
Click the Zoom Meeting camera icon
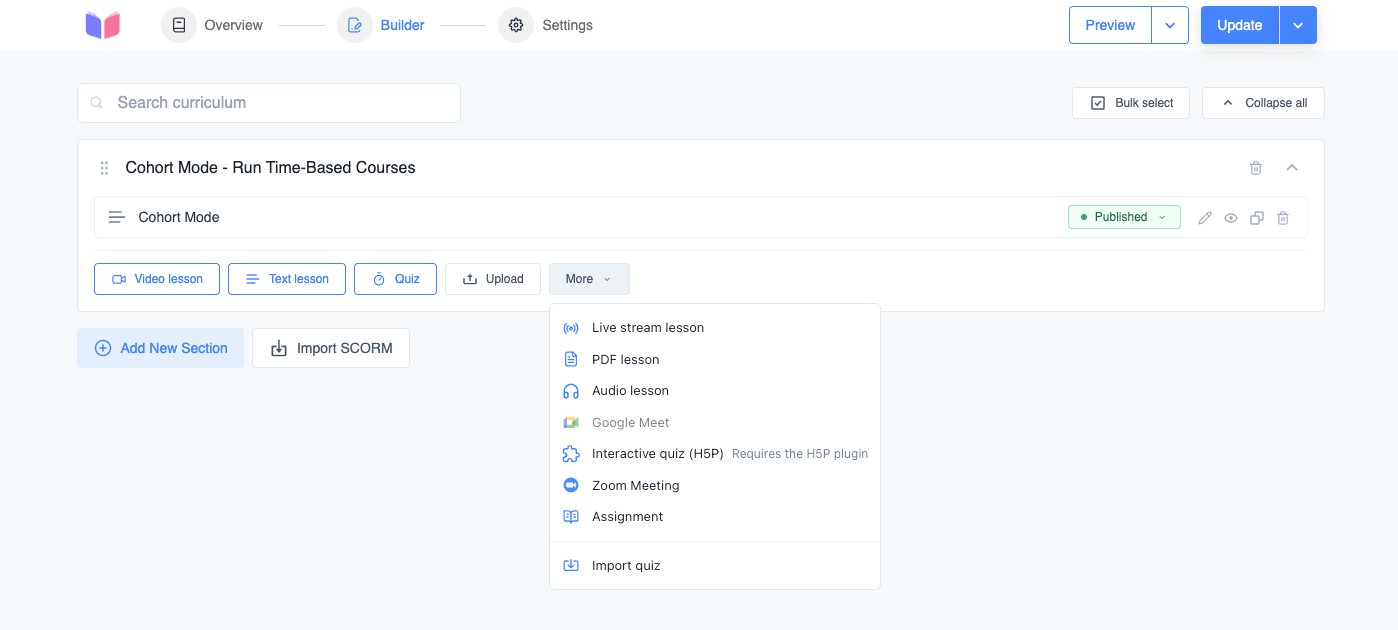[571, 486]
